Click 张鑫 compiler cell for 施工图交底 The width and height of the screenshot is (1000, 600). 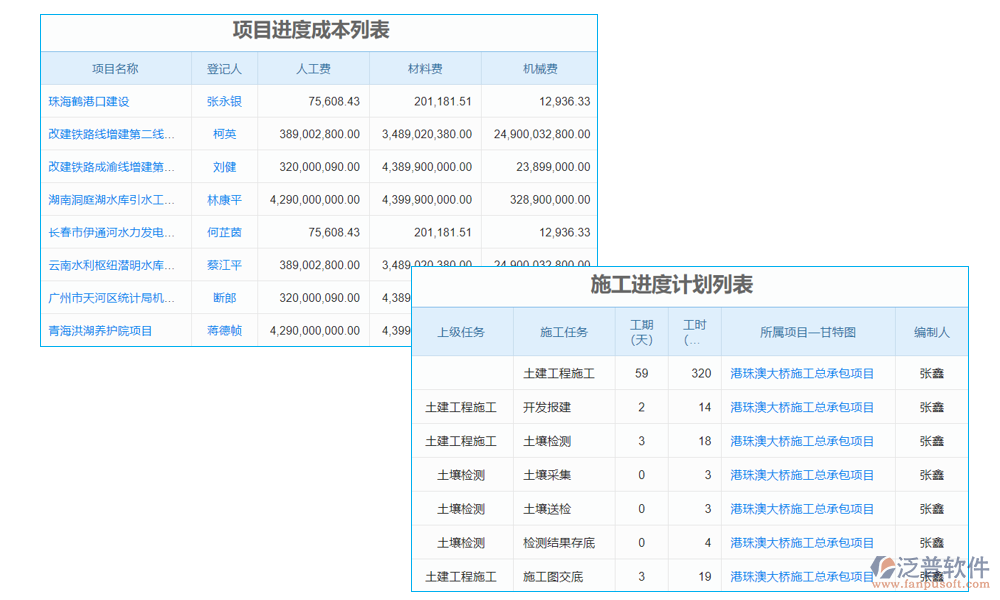931,576
